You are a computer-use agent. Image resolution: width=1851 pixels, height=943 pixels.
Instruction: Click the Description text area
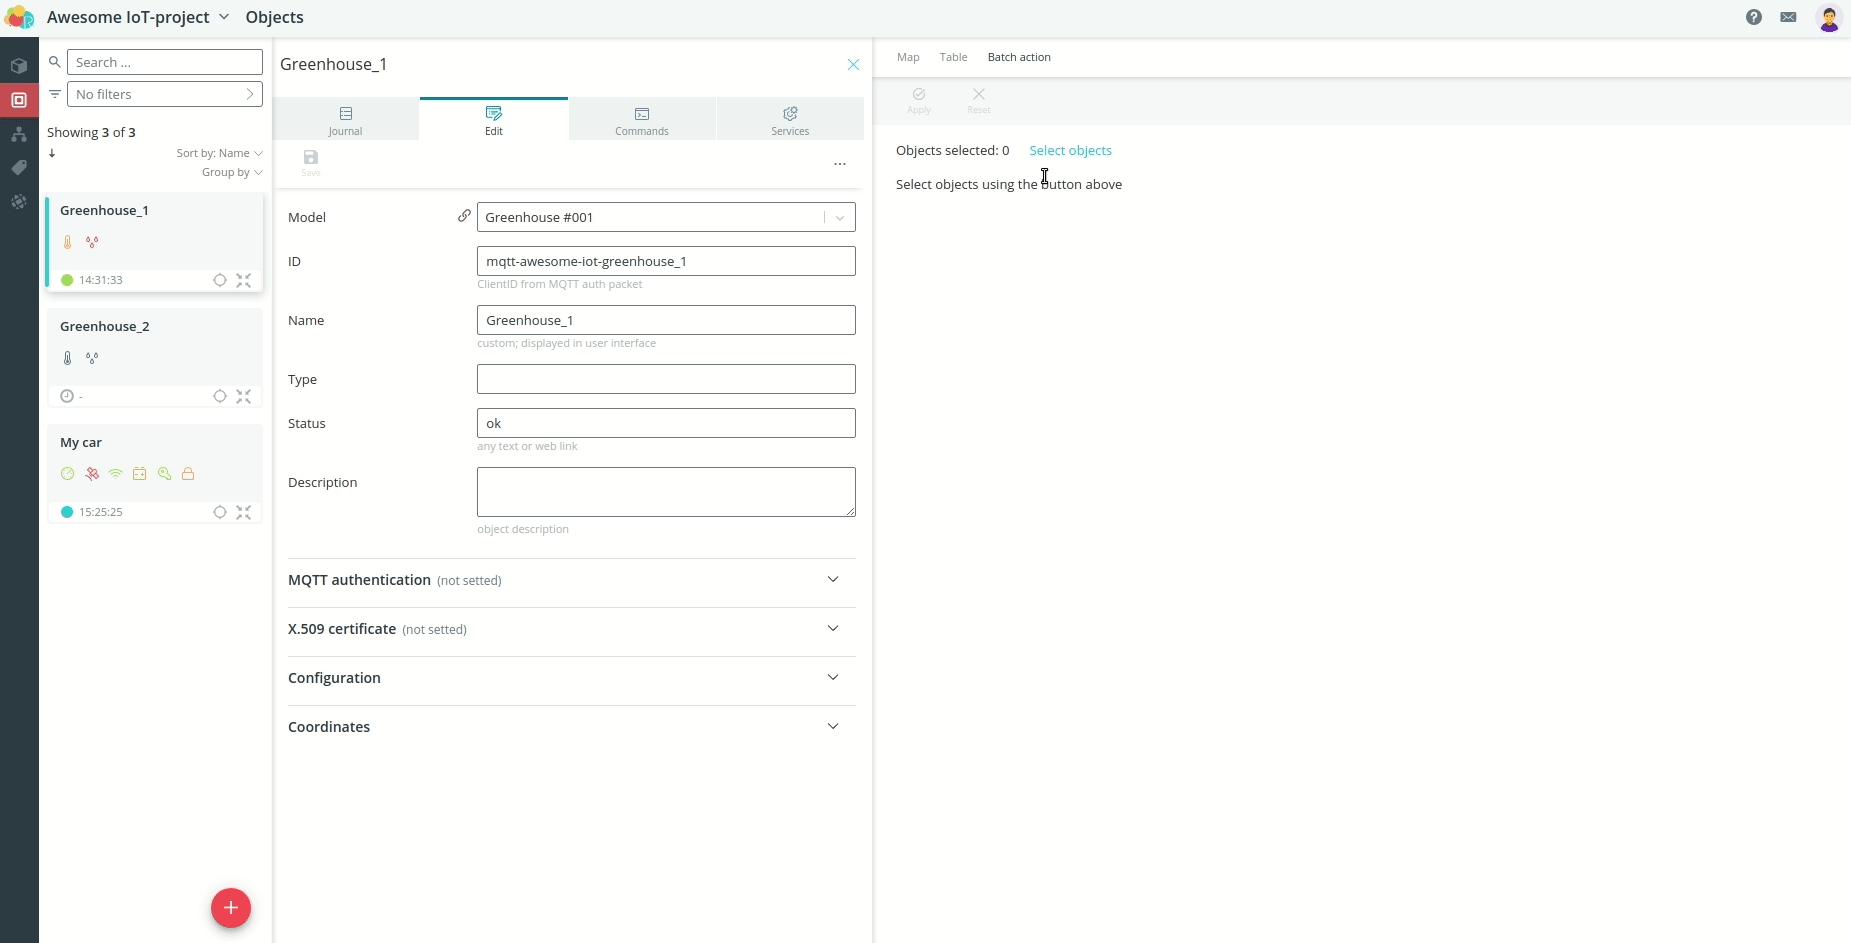(x=666, y=492)
